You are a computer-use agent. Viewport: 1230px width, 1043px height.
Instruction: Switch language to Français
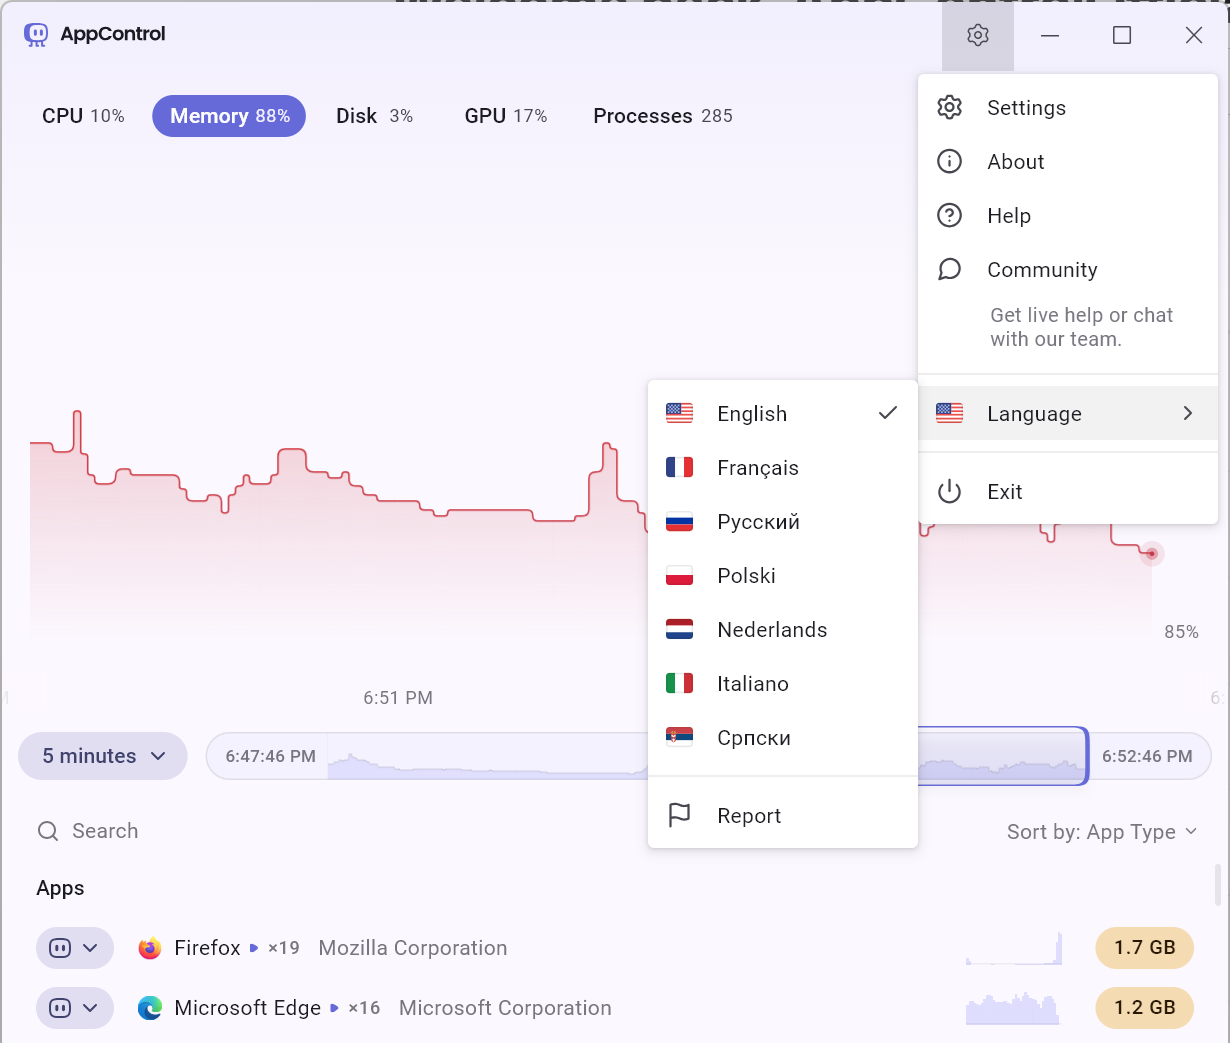coord(757,468)
